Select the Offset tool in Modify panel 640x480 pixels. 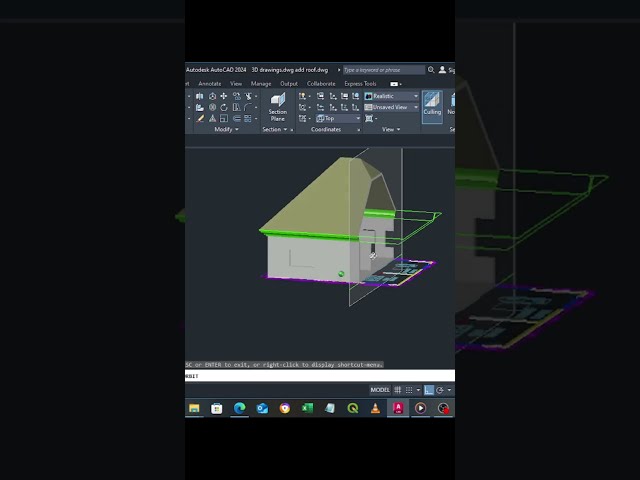237,118
